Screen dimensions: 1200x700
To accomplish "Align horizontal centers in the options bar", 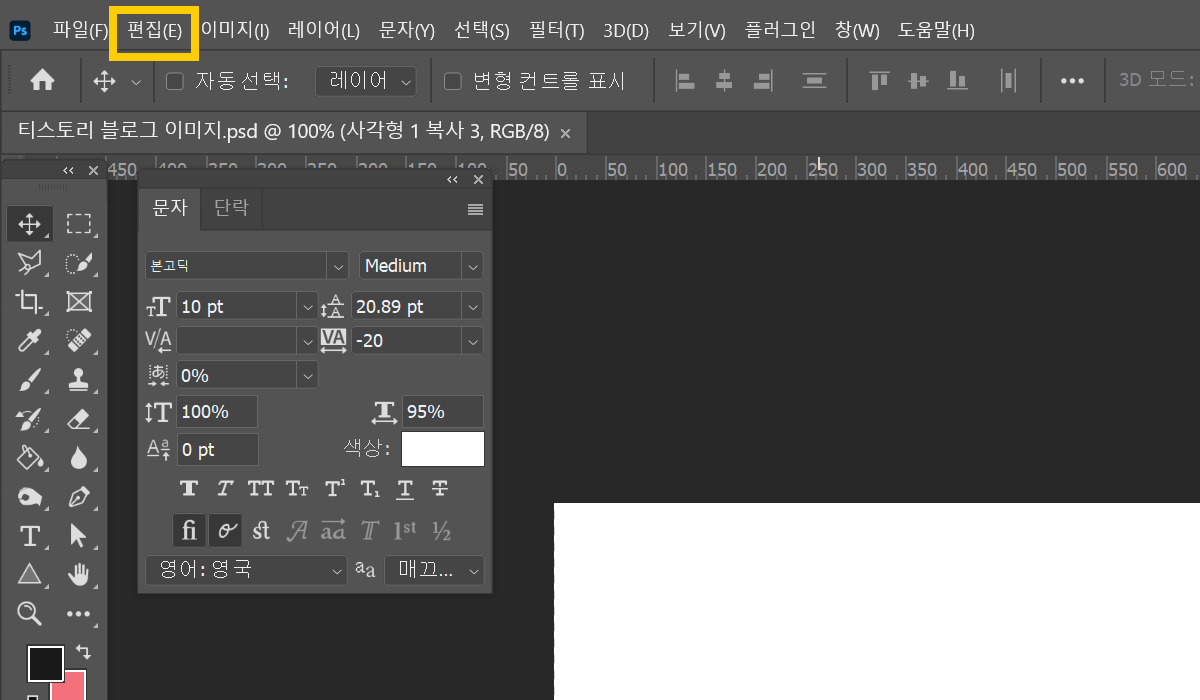I will pyautogui.click(x=724, y=81).
